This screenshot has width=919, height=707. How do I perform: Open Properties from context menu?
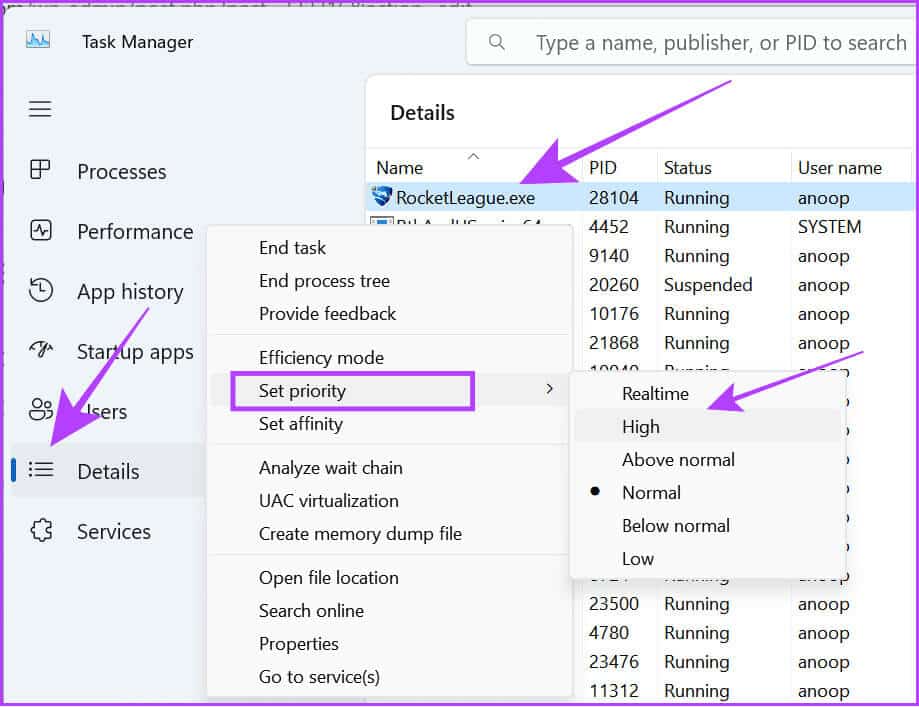pyautogui.click(x=298, y=644)
